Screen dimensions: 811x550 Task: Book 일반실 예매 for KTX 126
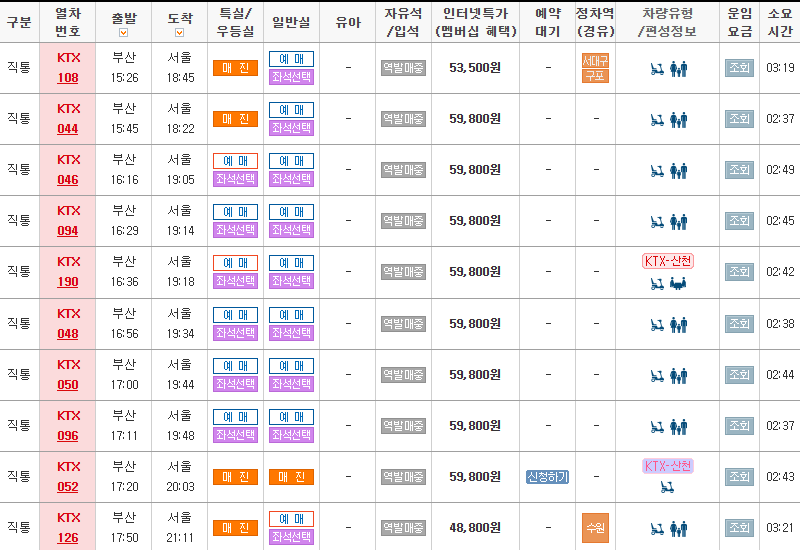(291, 519)
